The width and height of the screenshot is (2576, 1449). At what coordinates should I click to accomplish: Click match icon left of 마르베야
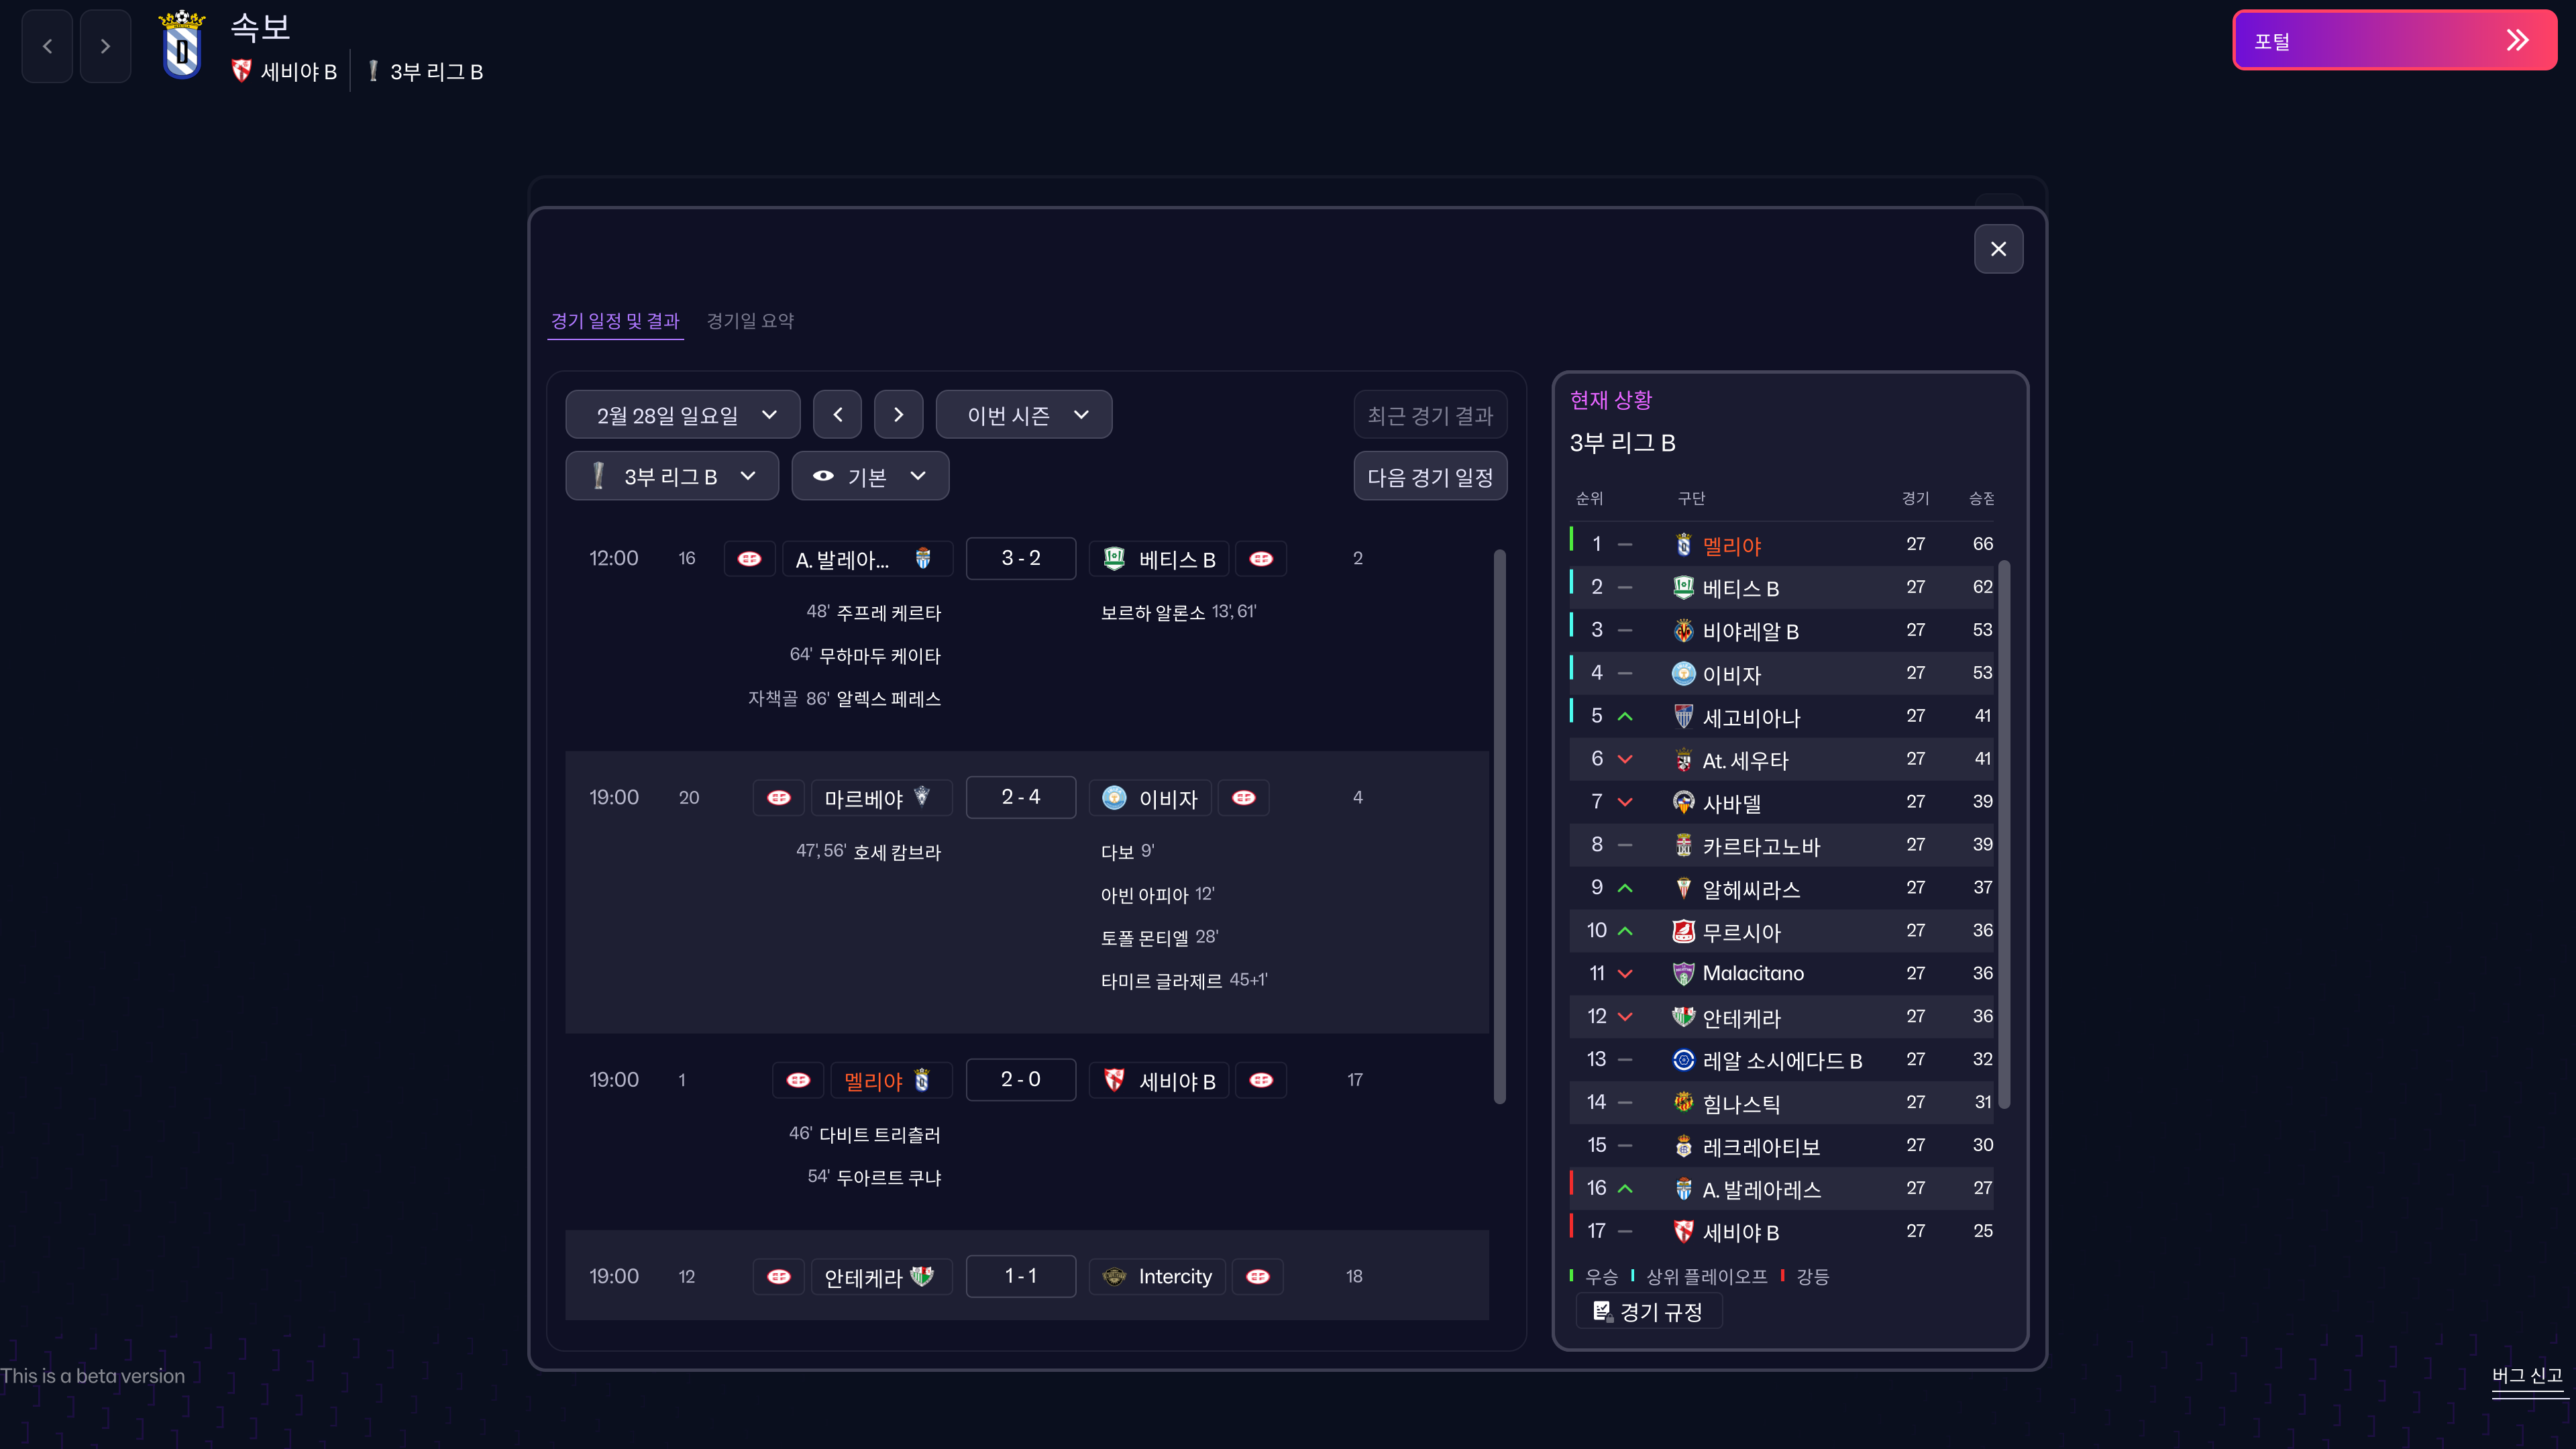[778, 798]
